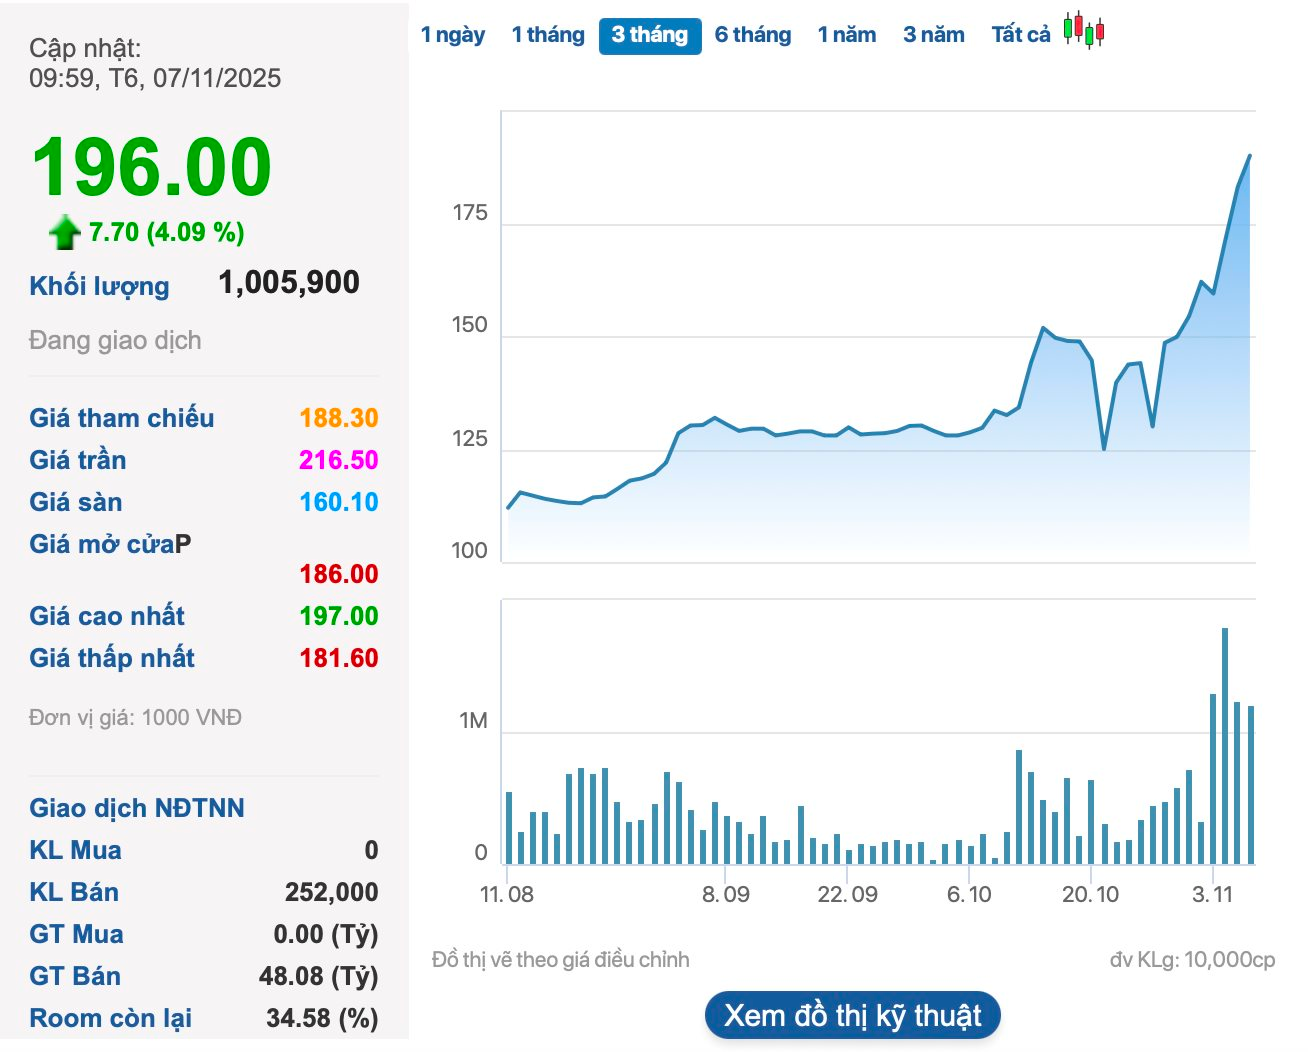Click the tallest volume bar in chart
1308x1052 pixels.
click(1225, 745)
